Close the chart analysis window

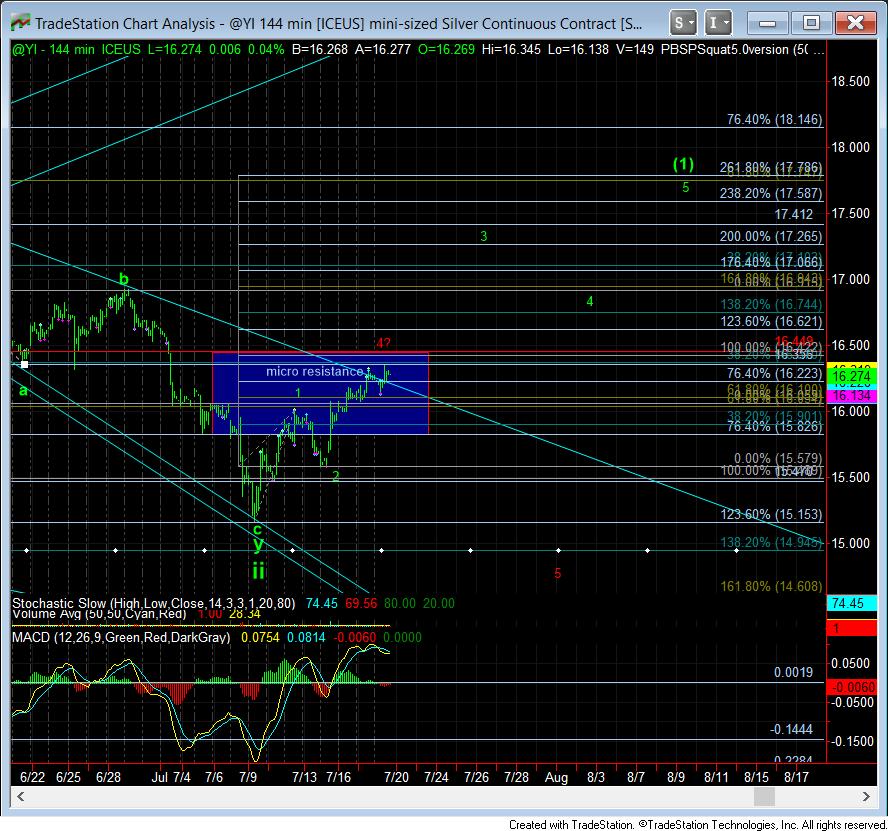[x=855, y=23]
